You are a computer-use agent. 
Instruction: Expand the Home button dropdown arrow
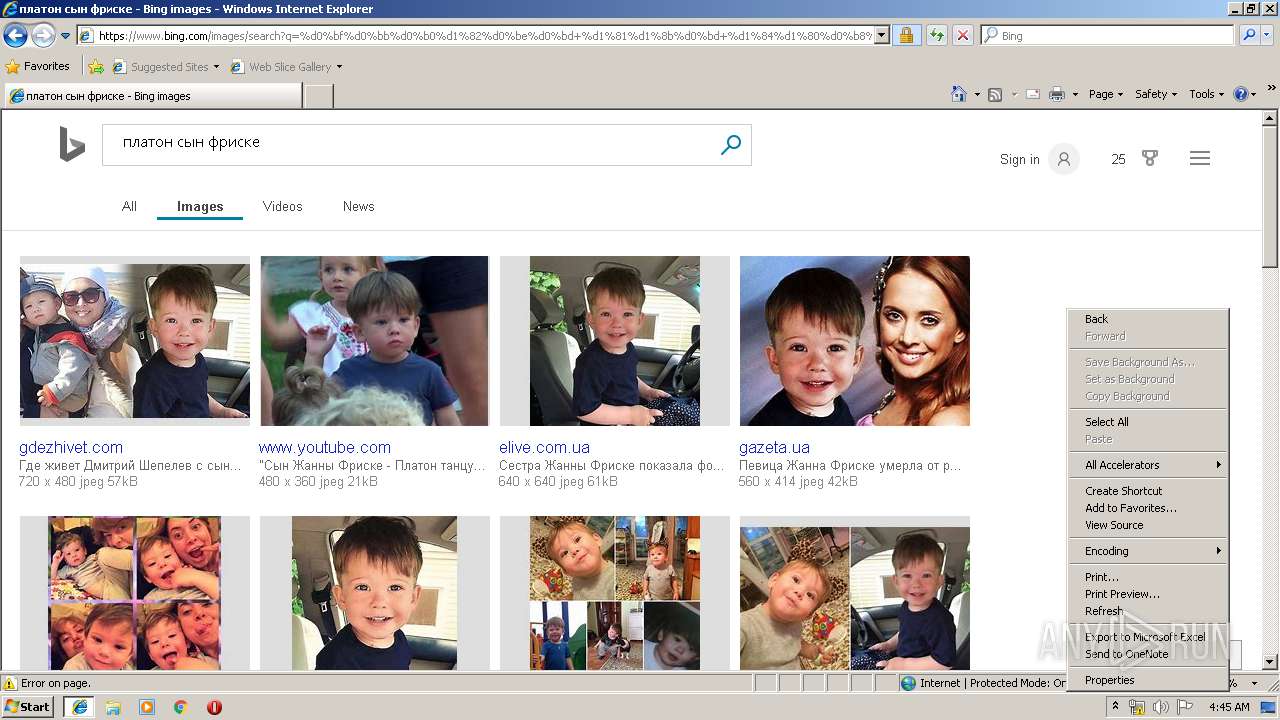[976, 94]
